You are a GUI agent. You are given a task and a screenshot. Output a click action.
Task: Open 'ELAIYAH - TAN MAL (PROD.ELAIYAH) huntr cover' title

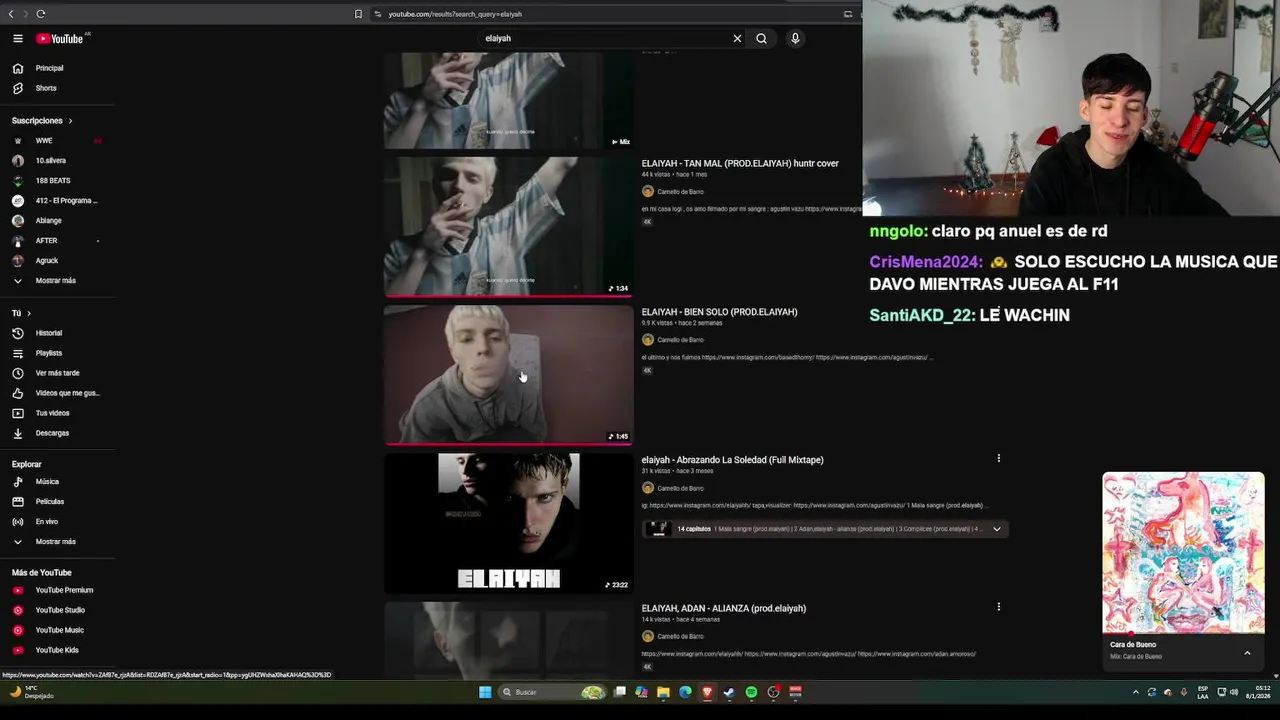(740, 163)
